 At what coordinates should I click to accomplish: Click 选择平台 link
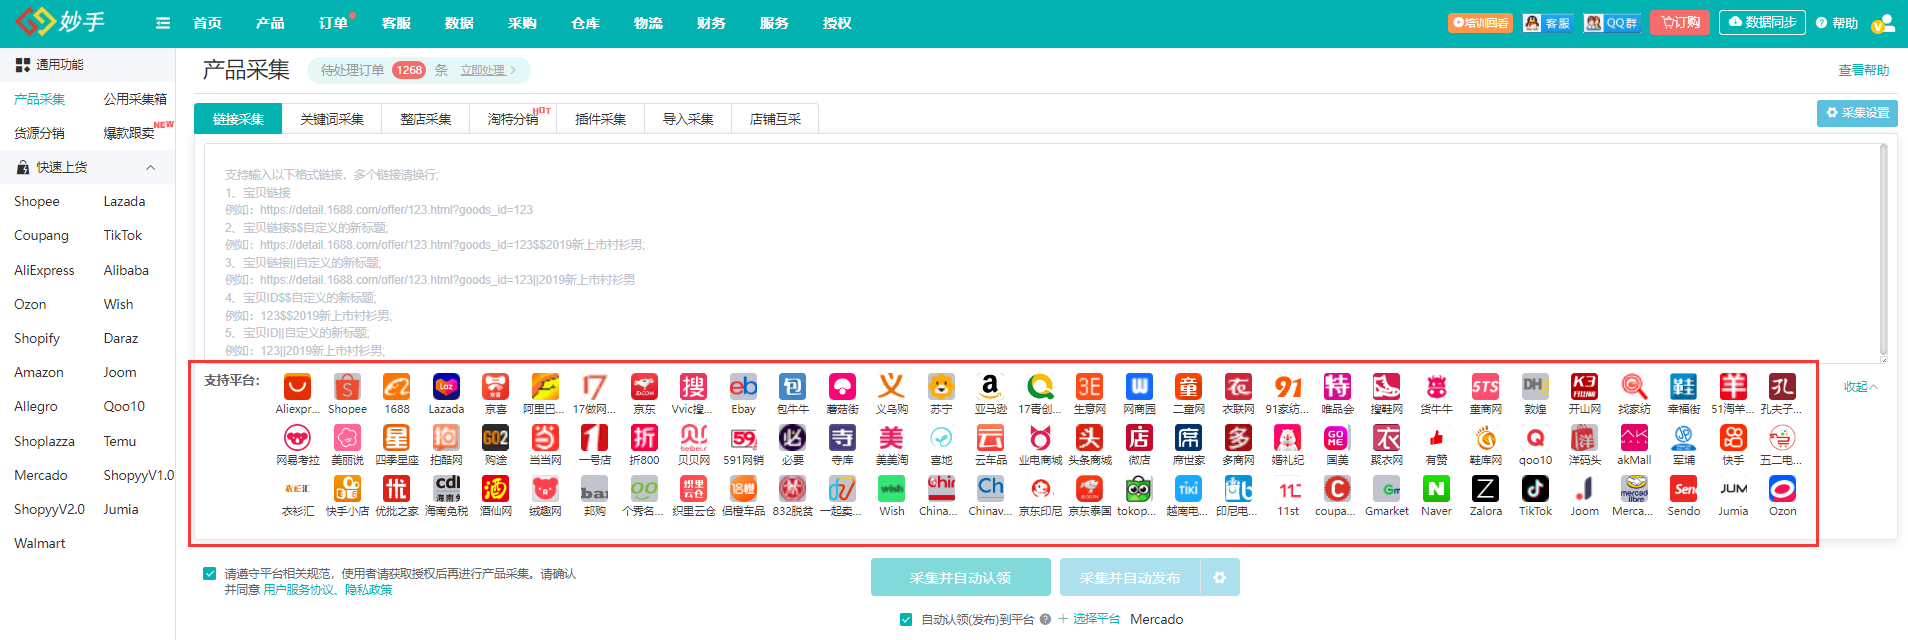point(1089,620)
